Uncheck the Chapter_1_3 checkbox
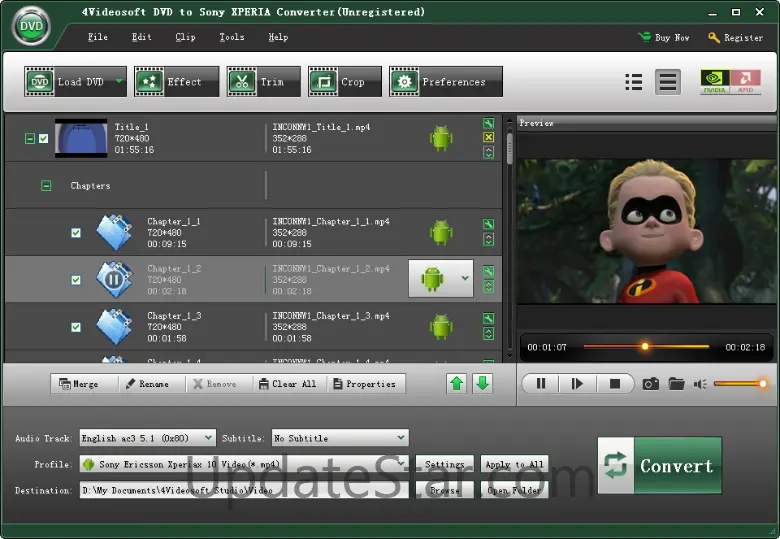Image resolution: width=780 pixels, height=539 pixels. point(76,327)
